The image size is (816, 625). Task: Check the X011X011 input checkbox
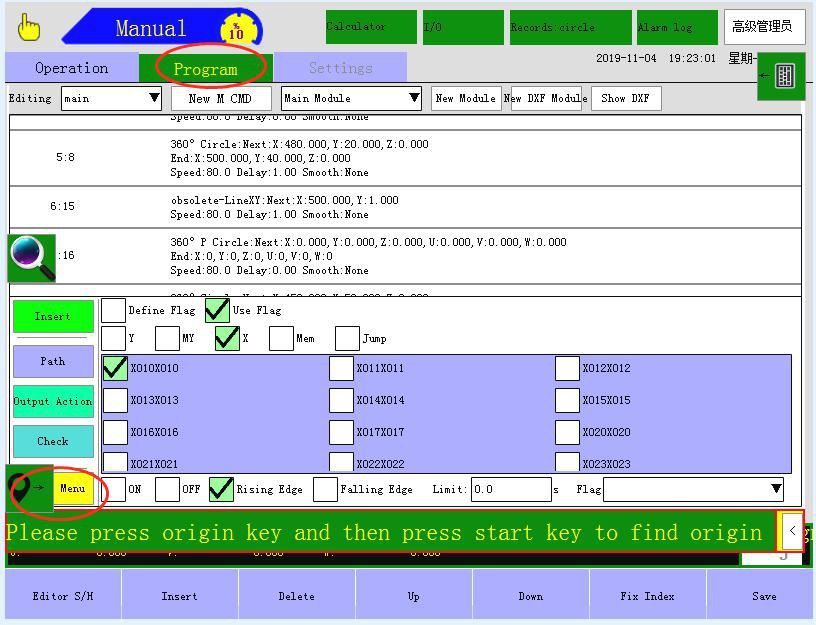tap(341, 369)
